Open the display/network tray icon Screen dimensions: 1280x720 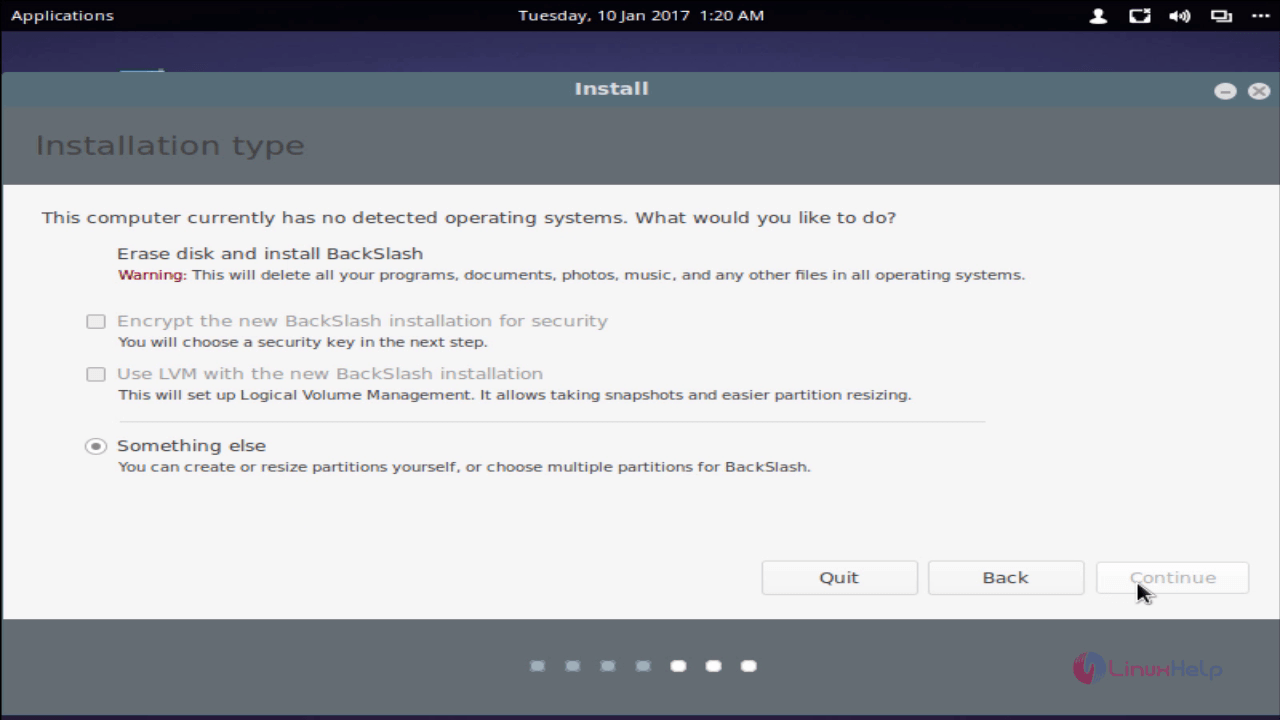1221,16
